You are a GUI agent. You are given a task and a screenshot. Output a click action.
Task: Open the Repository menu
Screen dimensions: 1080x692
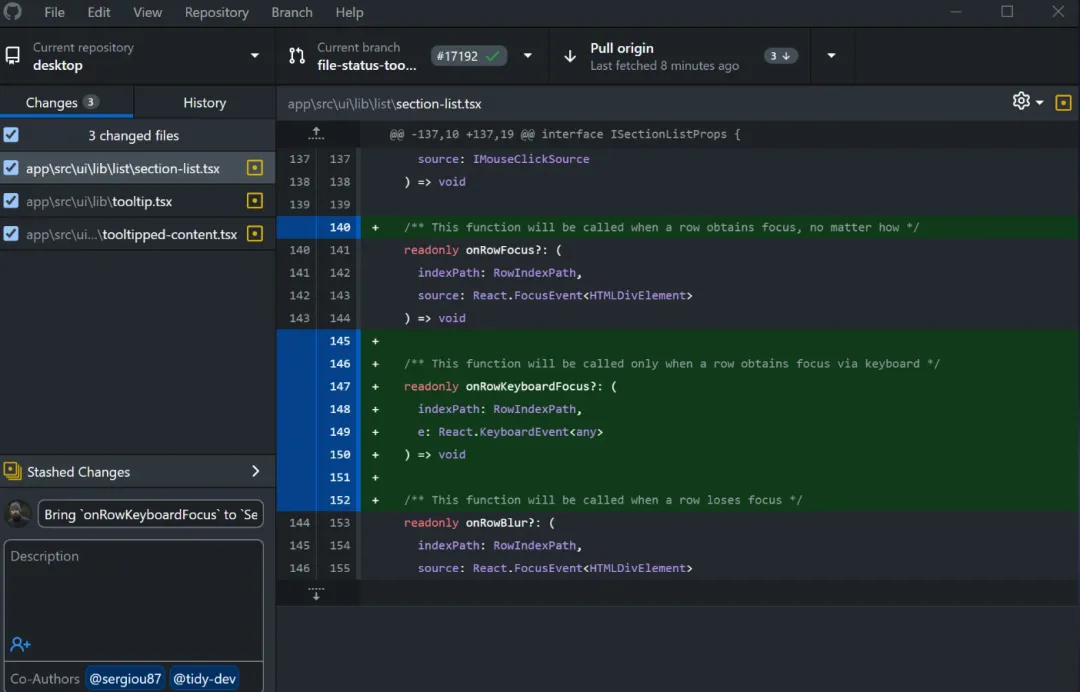click(x=216, y=12)
